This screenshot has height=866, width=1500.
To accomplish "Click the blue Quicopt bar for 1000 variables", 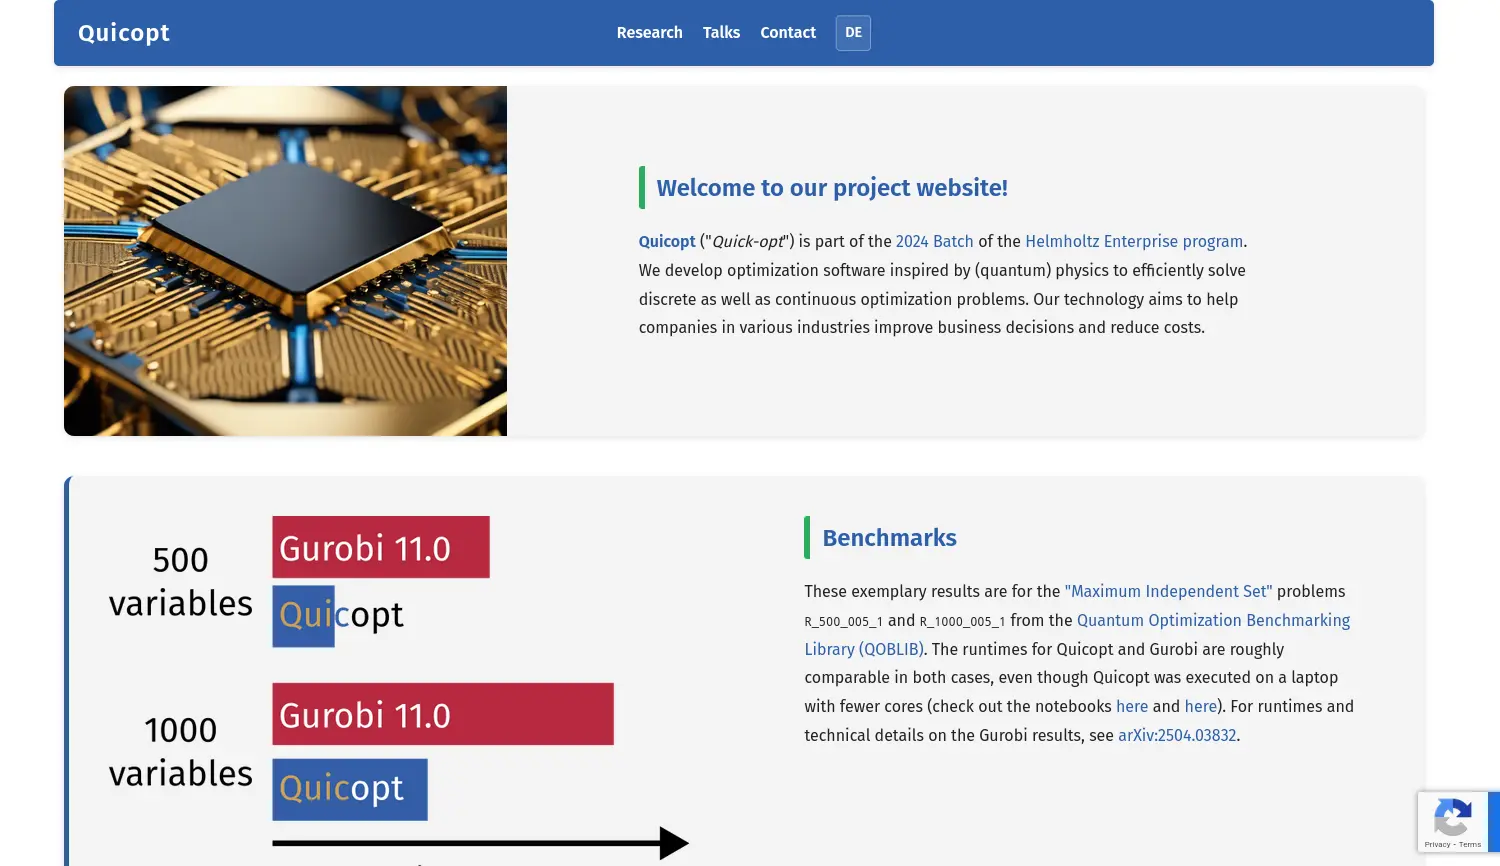I will click(x=349, y=790).
